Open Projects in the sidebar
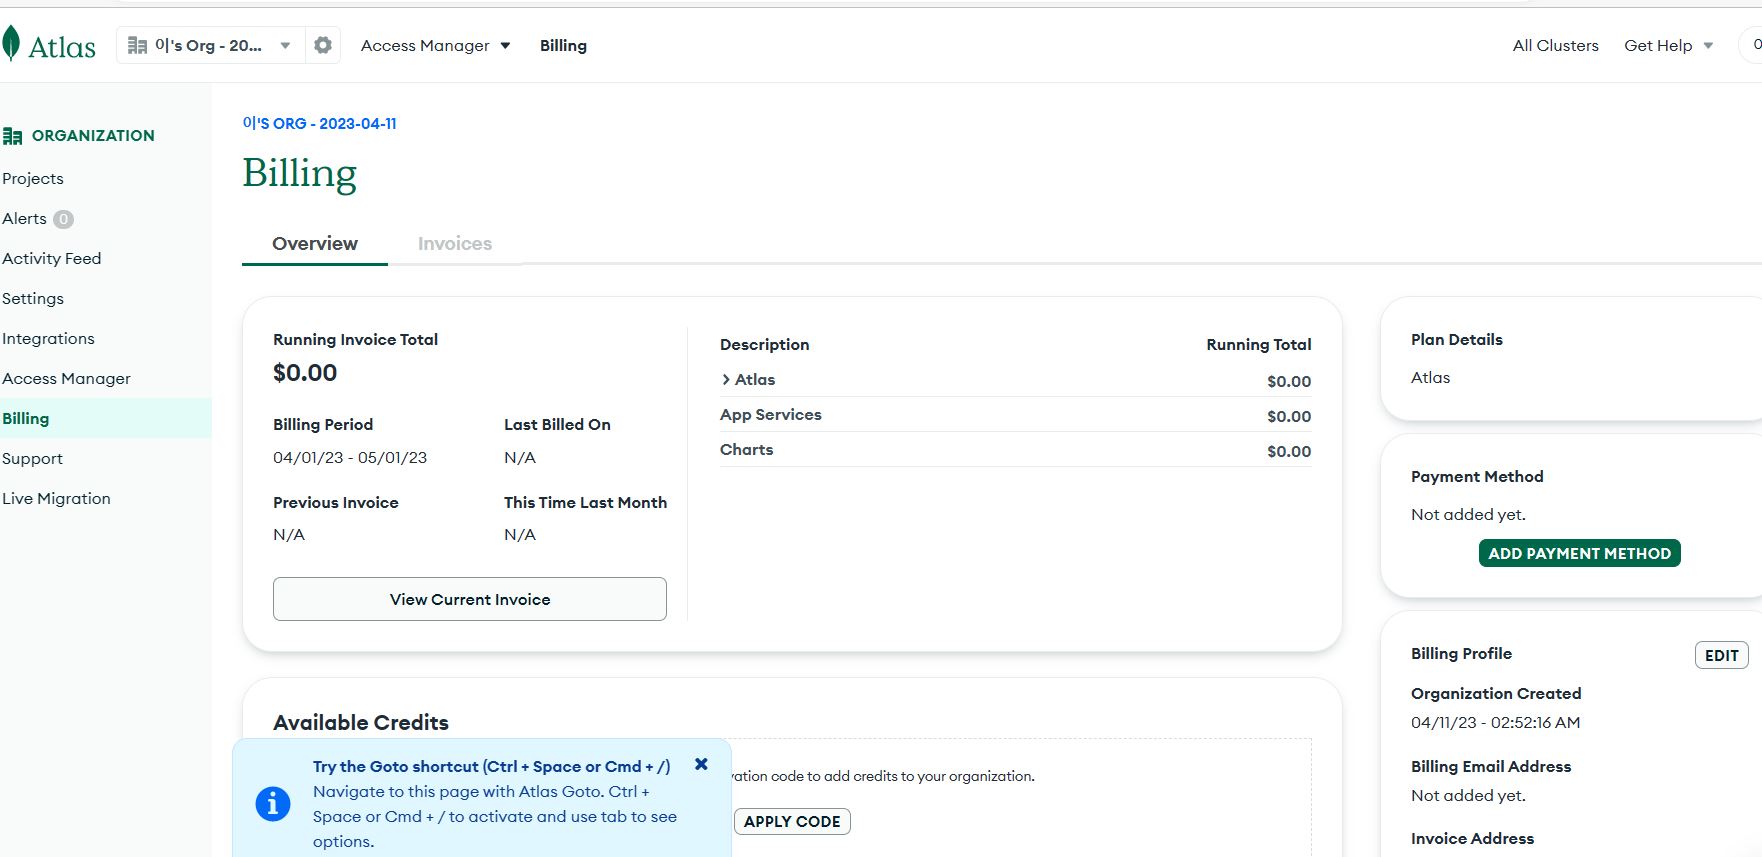This screenshot has width=1762, height=857. coord(33,179)
